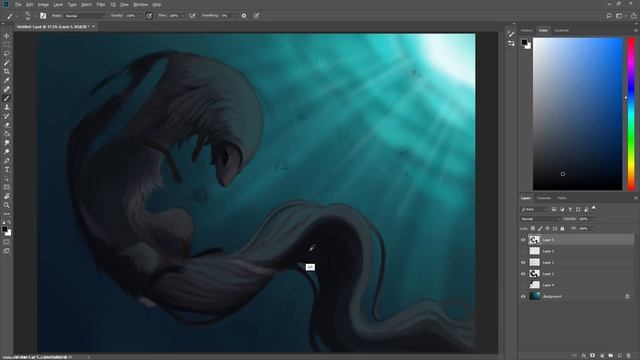Select the Lasso tool
Viewport: 640px width, 360px height.
pyautogui.click(x=7, y=53)
